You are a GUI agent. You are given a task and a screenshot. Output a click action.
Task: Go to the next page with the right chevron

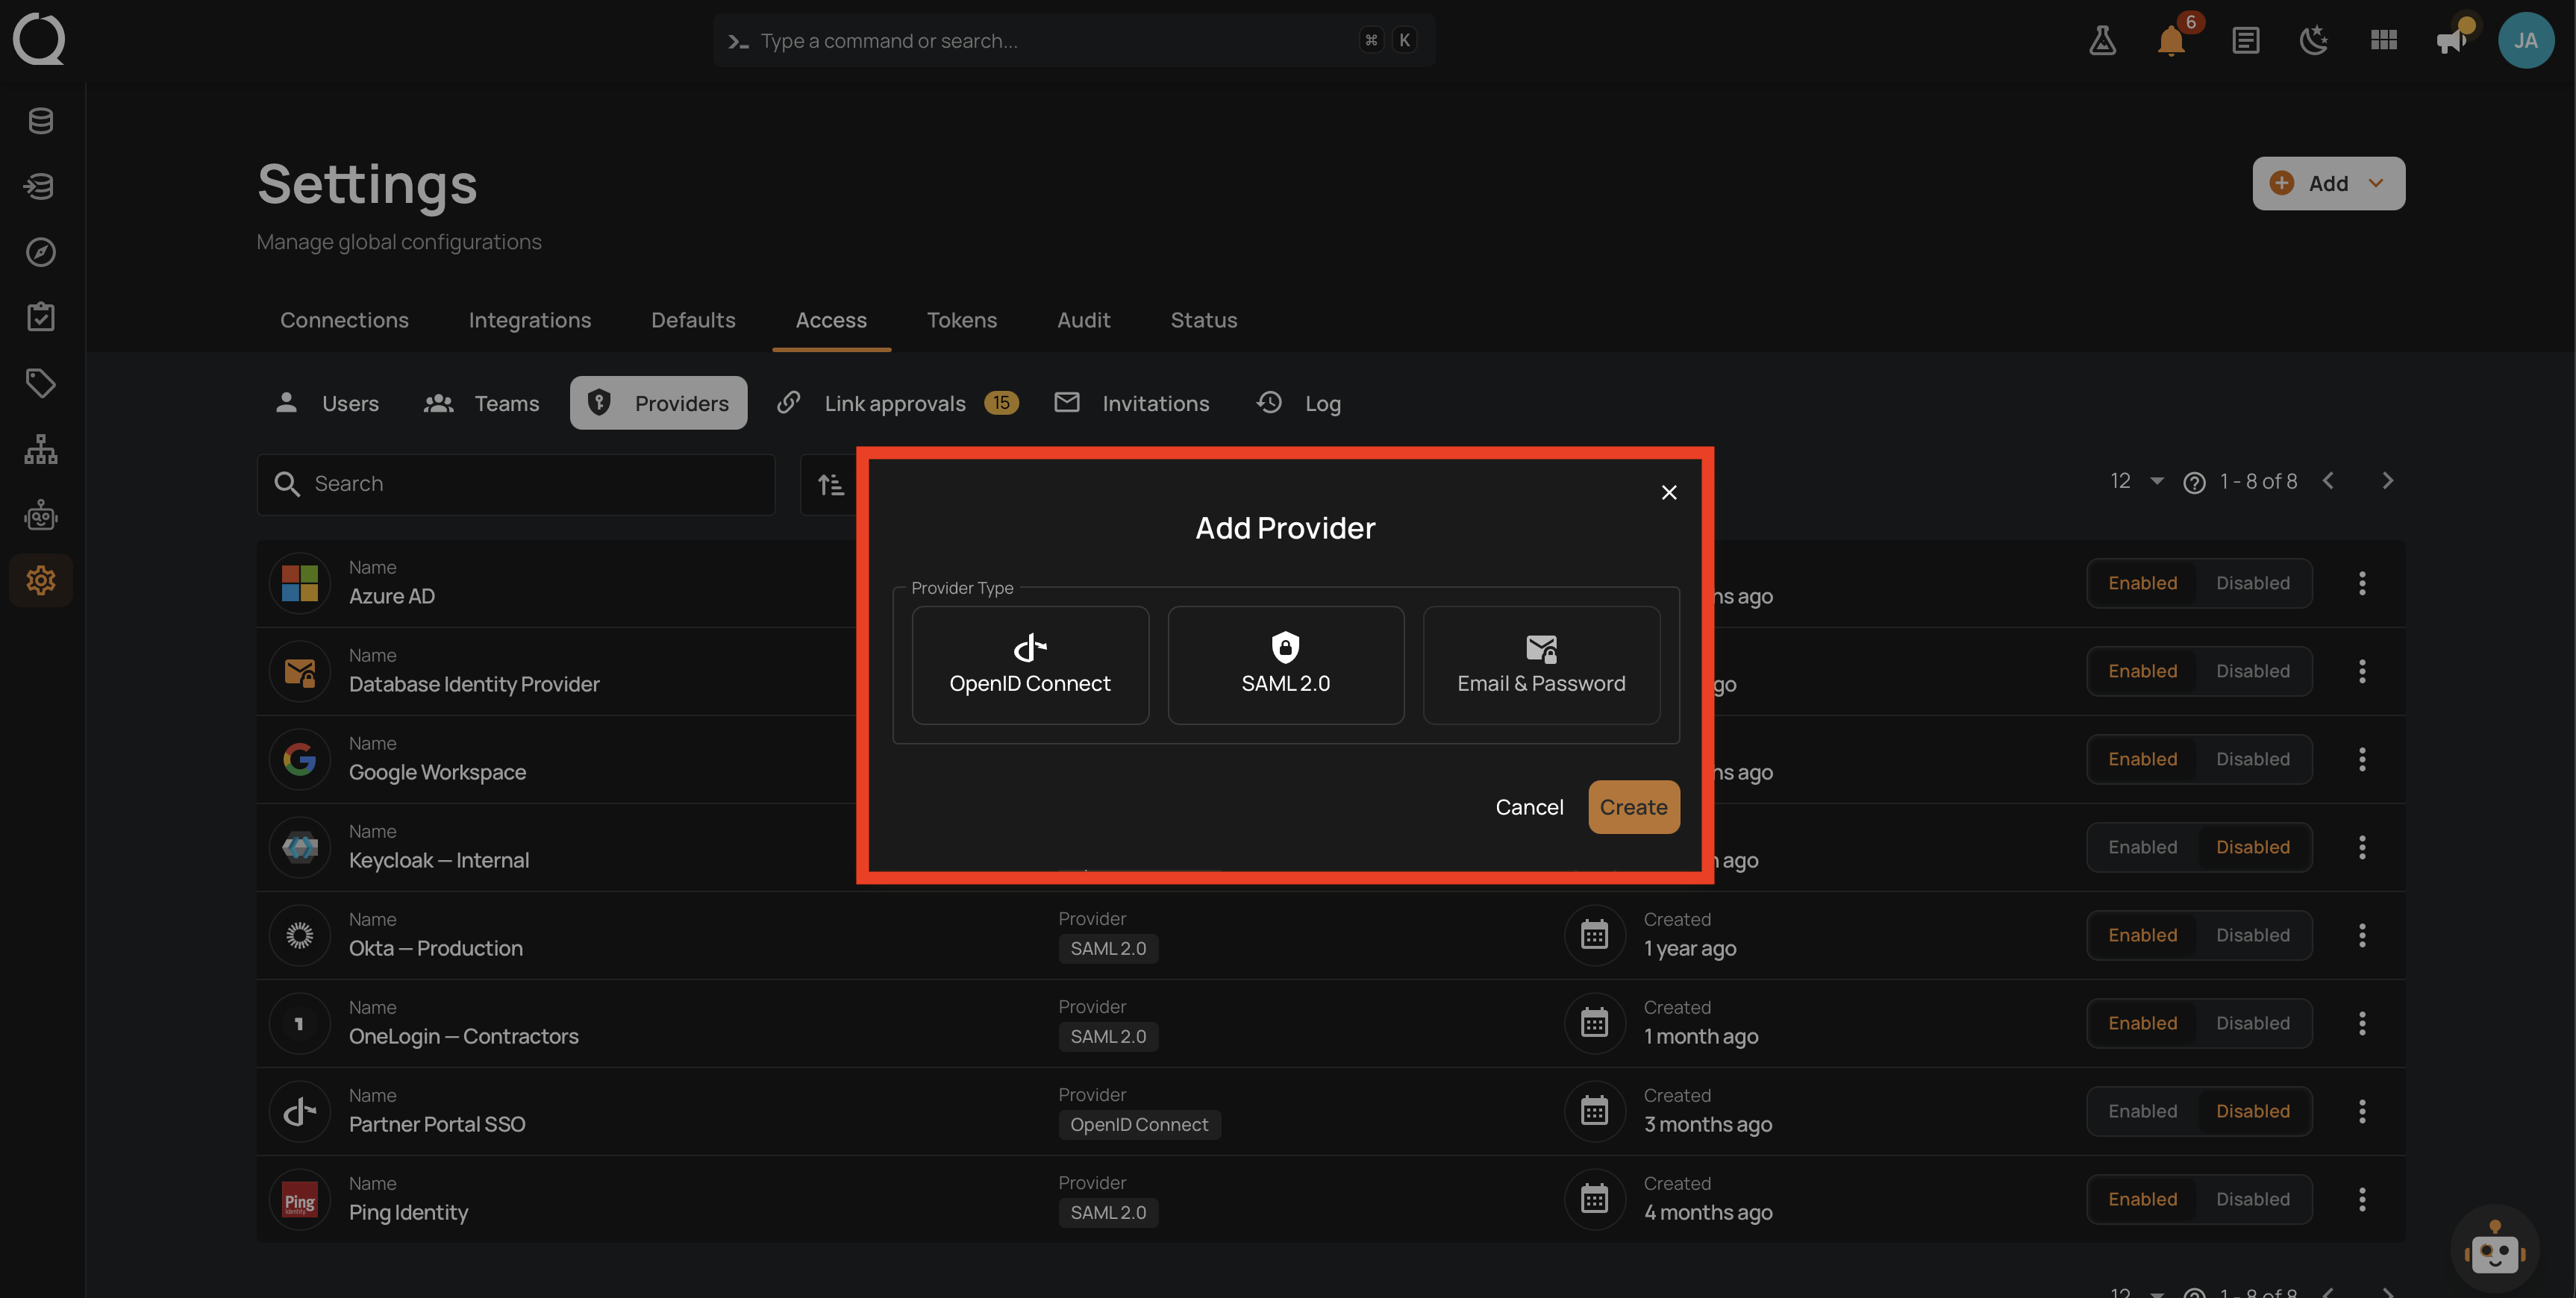click(x=2388, y=481)
